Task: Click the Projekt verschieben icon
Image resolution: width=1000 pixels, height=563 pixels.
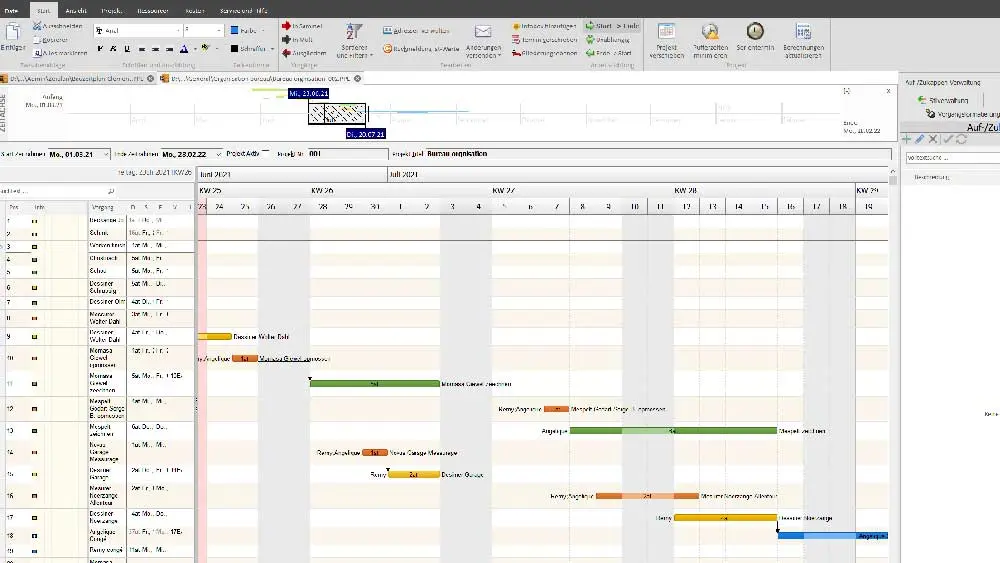Action: [x=667, y=38]
